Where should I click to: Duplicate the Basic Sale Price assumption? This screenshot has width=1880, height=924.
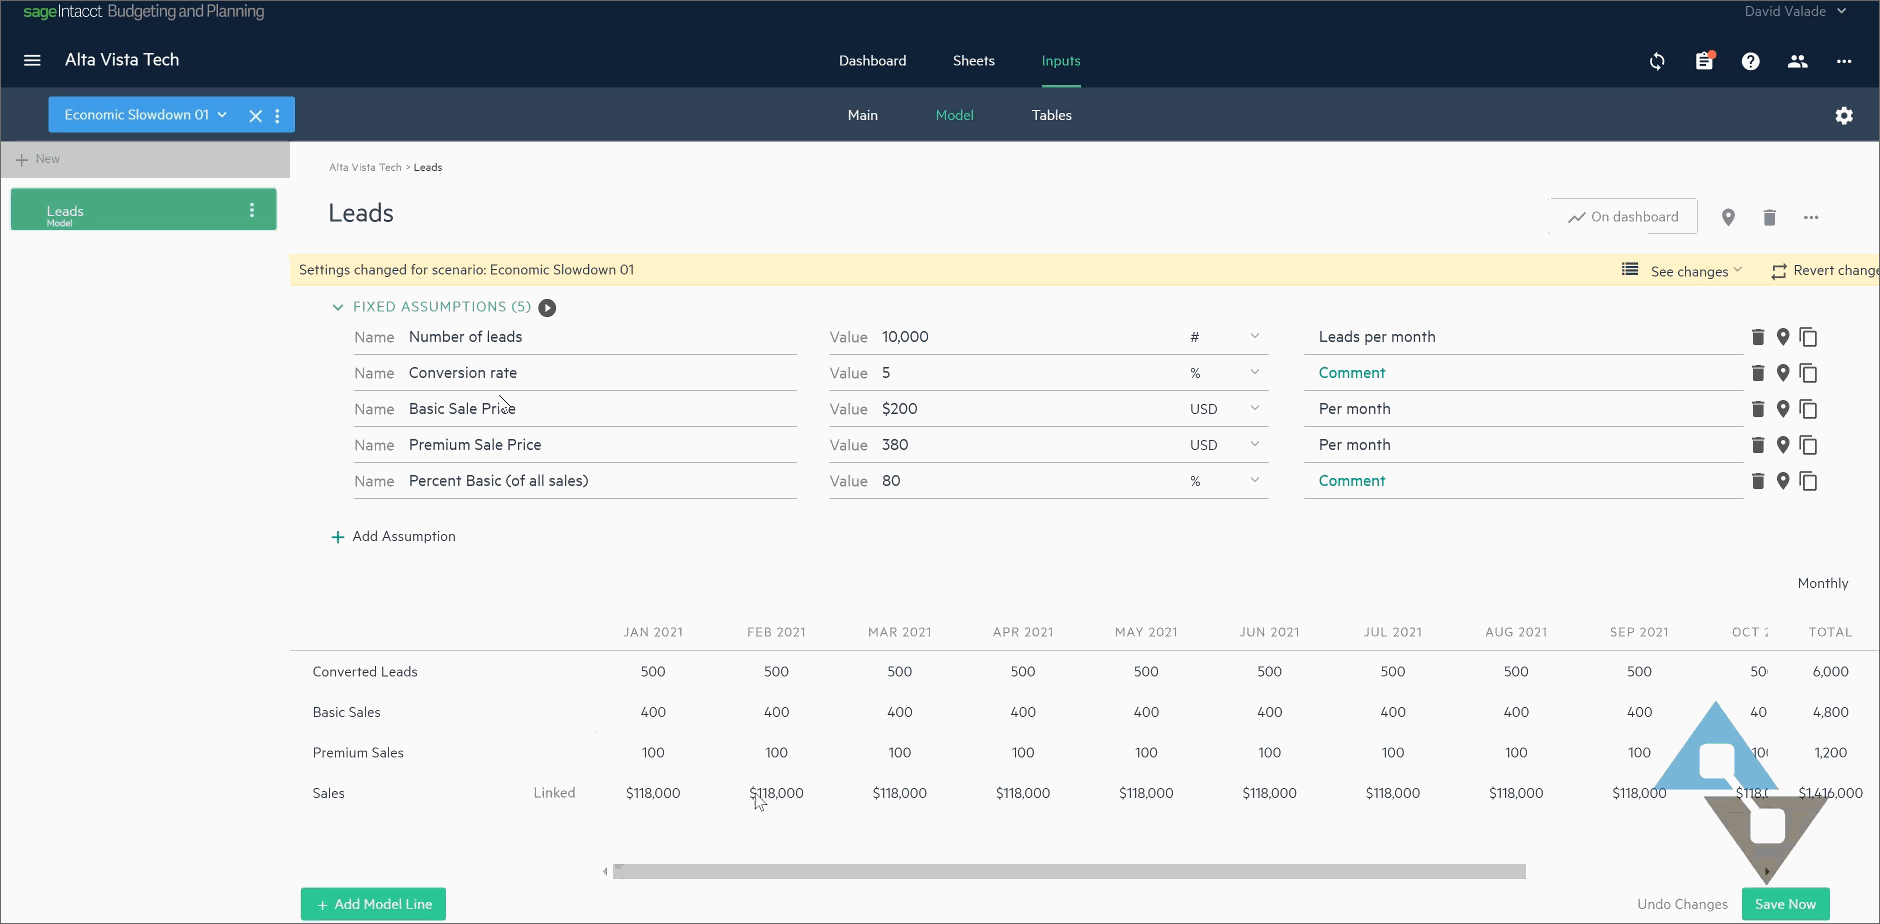pyautogui.click(x=1808, y=409)
